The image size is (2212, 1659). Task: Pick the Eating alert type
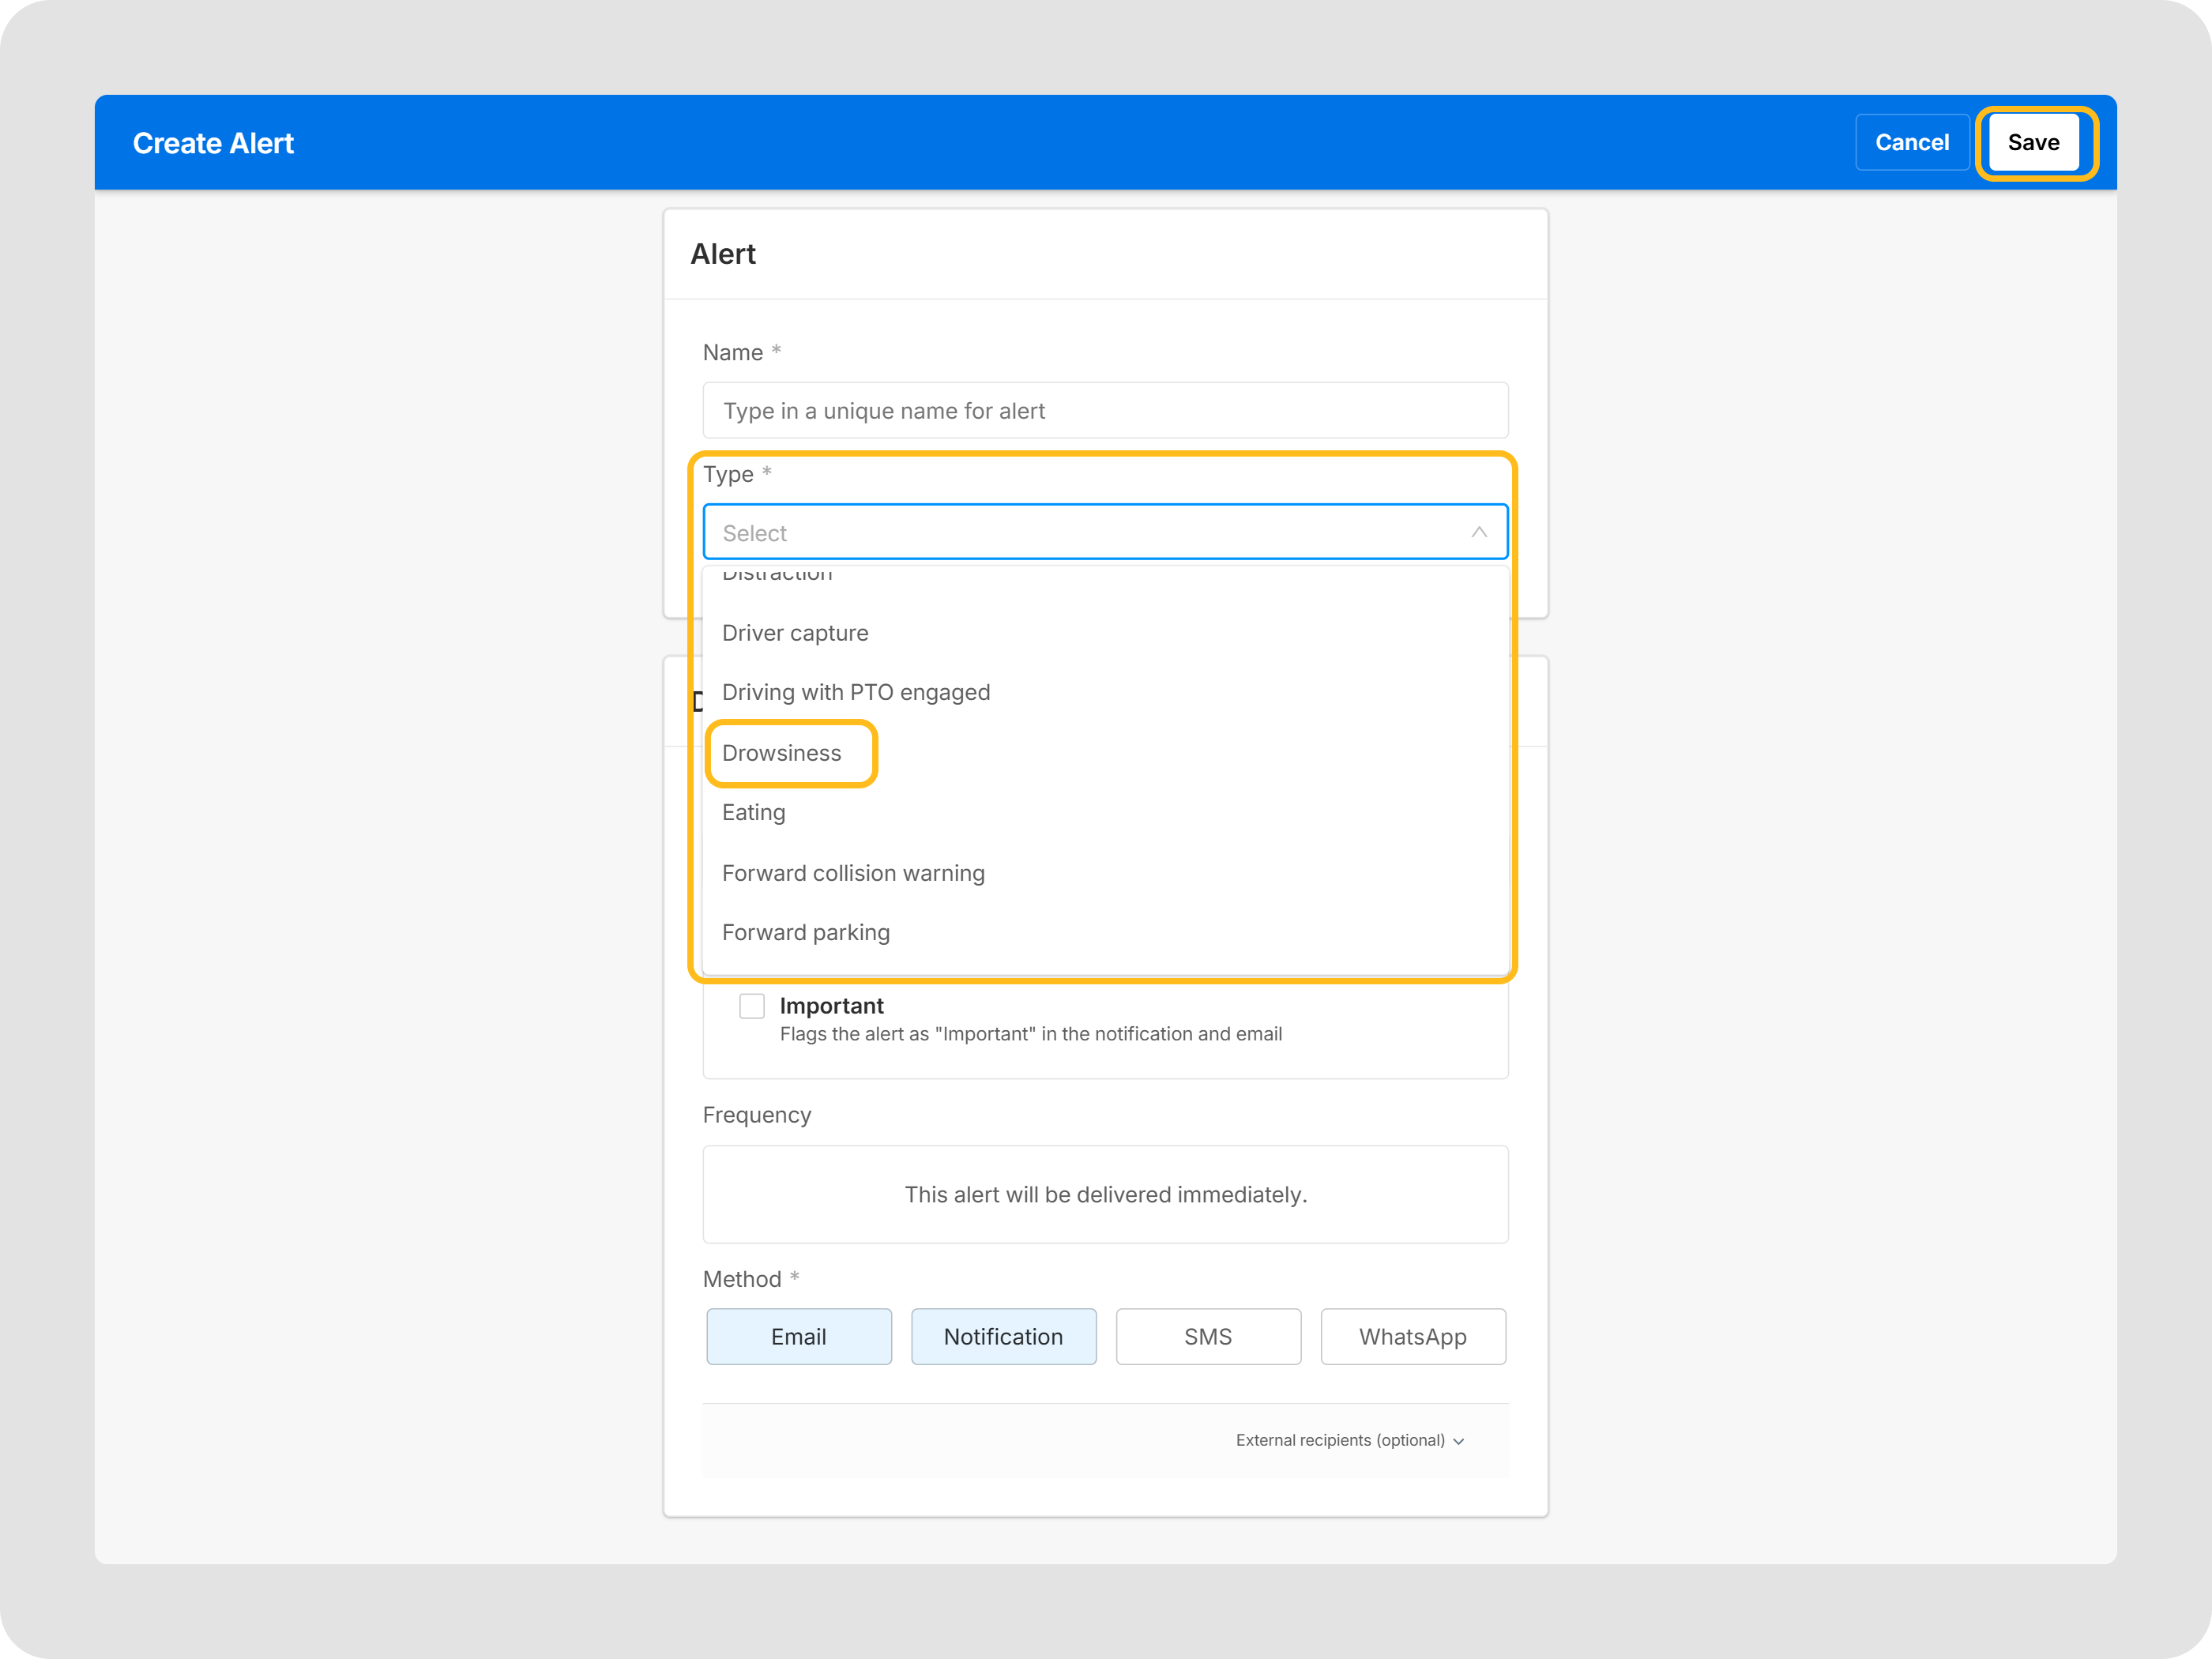pos(754,813)
